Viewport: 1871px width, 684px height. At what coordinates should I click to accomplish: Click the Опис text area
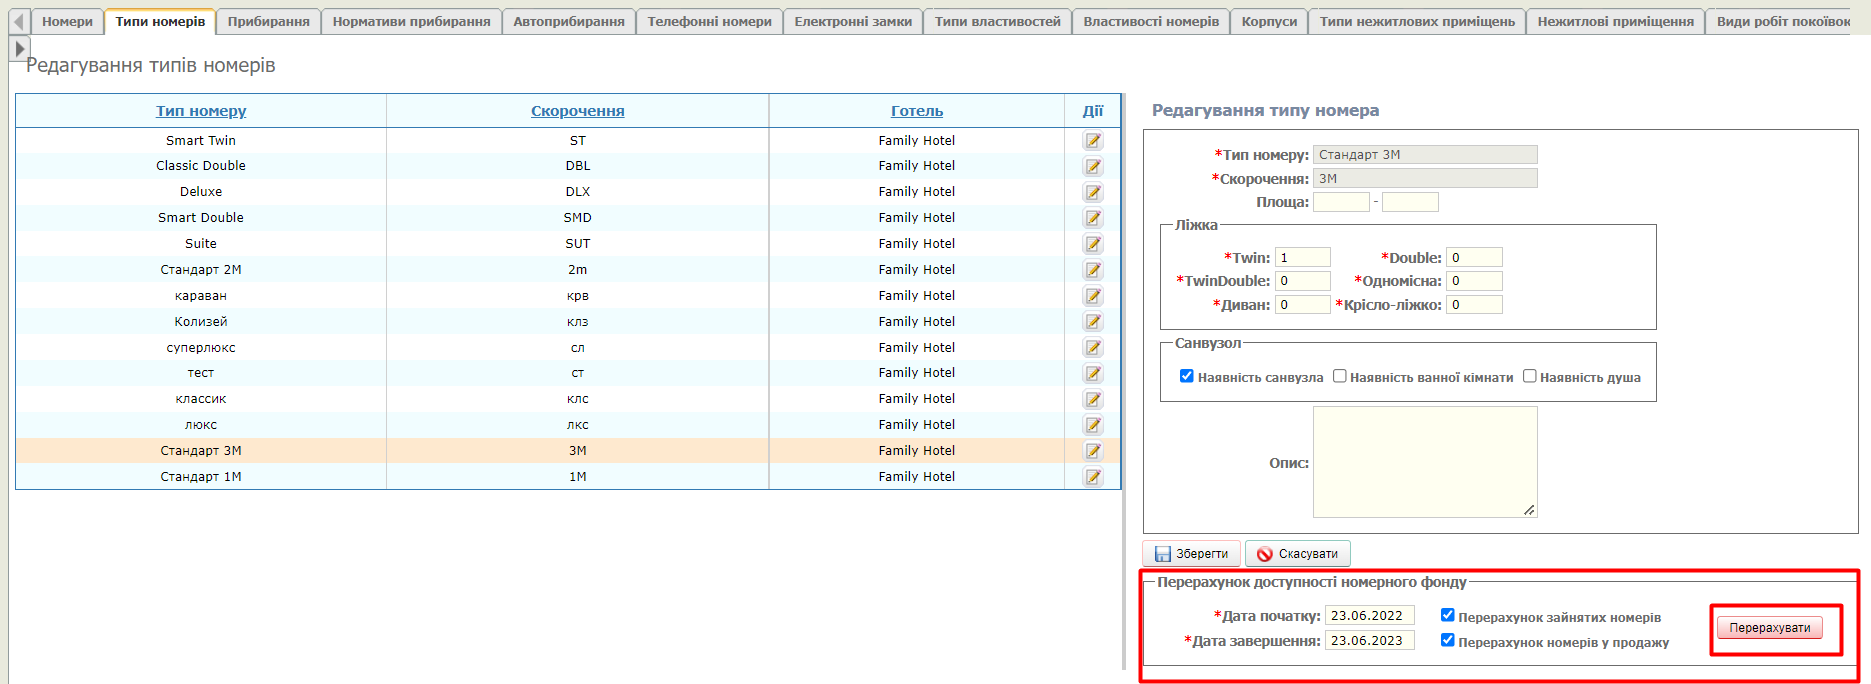point(1424,462)
